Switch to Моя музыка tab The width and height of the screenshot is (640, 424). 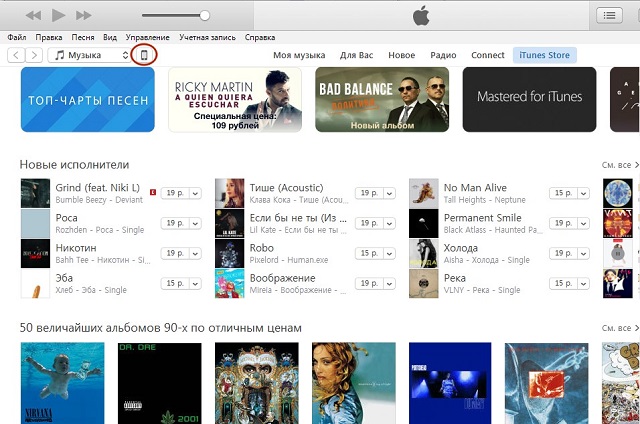299,55
